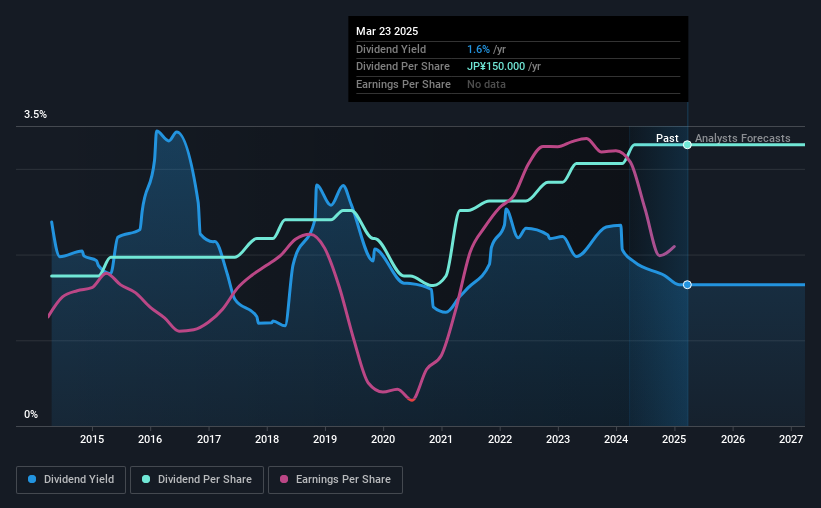The width and height of the screenshot is (821, 508).
Task: Click the 2017 x-axis label
Action: (x=209, y=439)
